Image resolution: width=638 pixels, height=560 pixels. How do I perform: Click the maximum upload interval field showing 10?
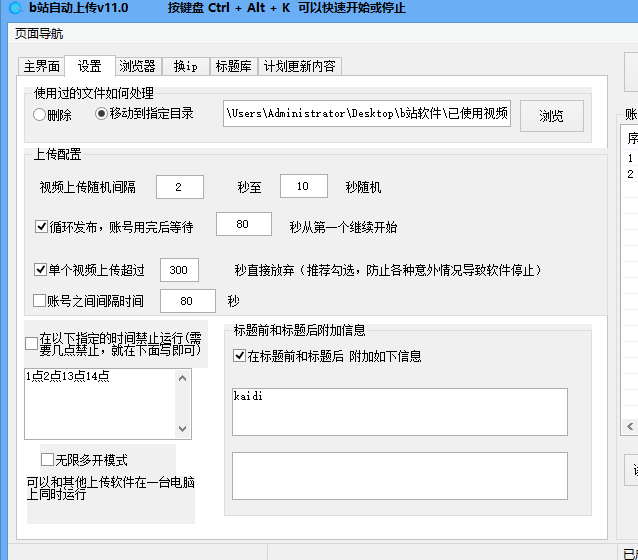[x=304, y=186]
